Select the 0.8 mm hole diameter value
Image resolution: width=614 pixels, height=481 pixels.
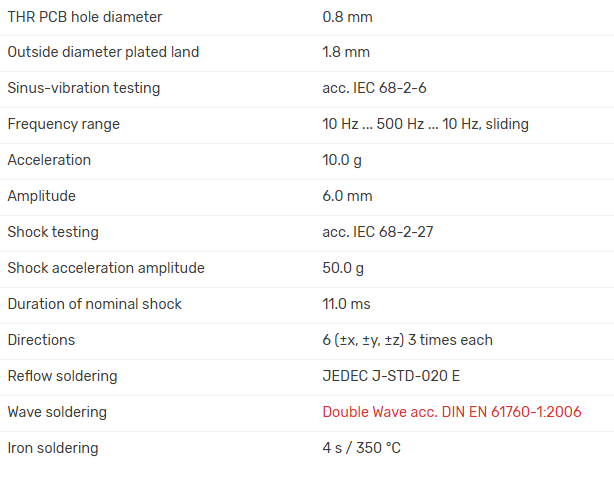[x=347, y=17]
